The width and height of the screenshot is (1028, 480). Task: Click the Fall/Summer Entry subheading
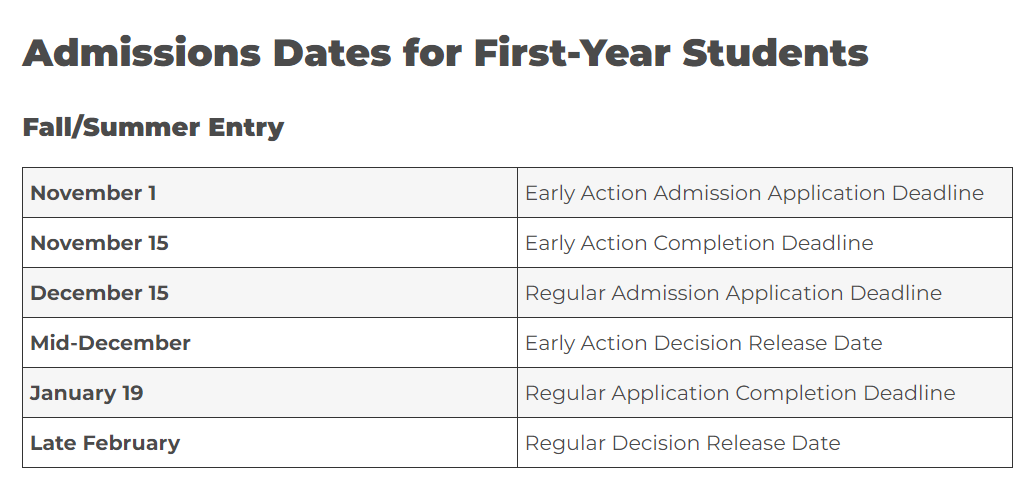click(x=153, y=128)
